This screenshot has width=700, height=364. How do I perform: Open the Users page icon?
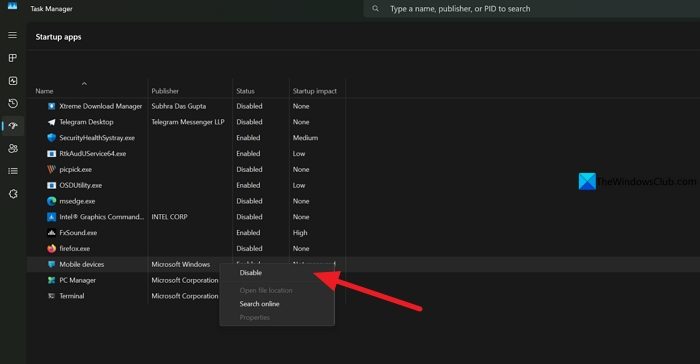pyautogui.click(x=12, y=148)
